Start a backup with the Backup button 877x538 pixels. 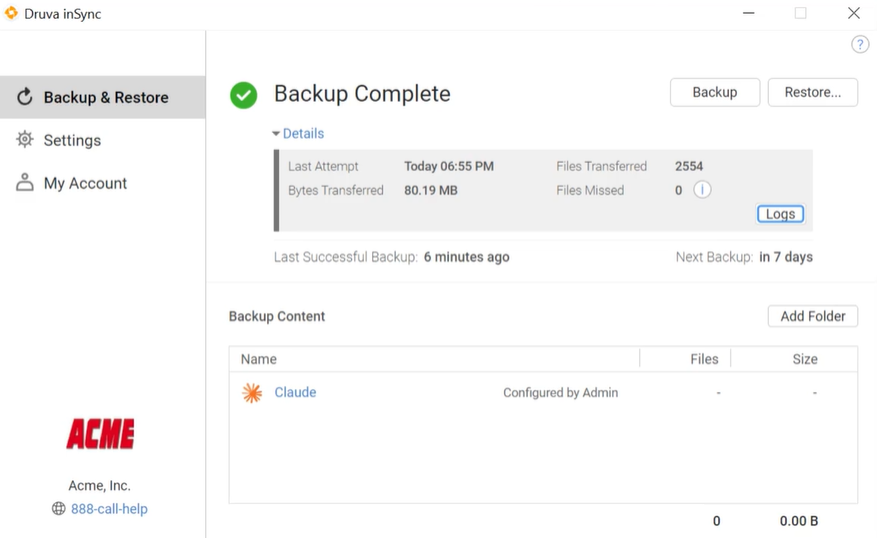[x=715, y=92]
